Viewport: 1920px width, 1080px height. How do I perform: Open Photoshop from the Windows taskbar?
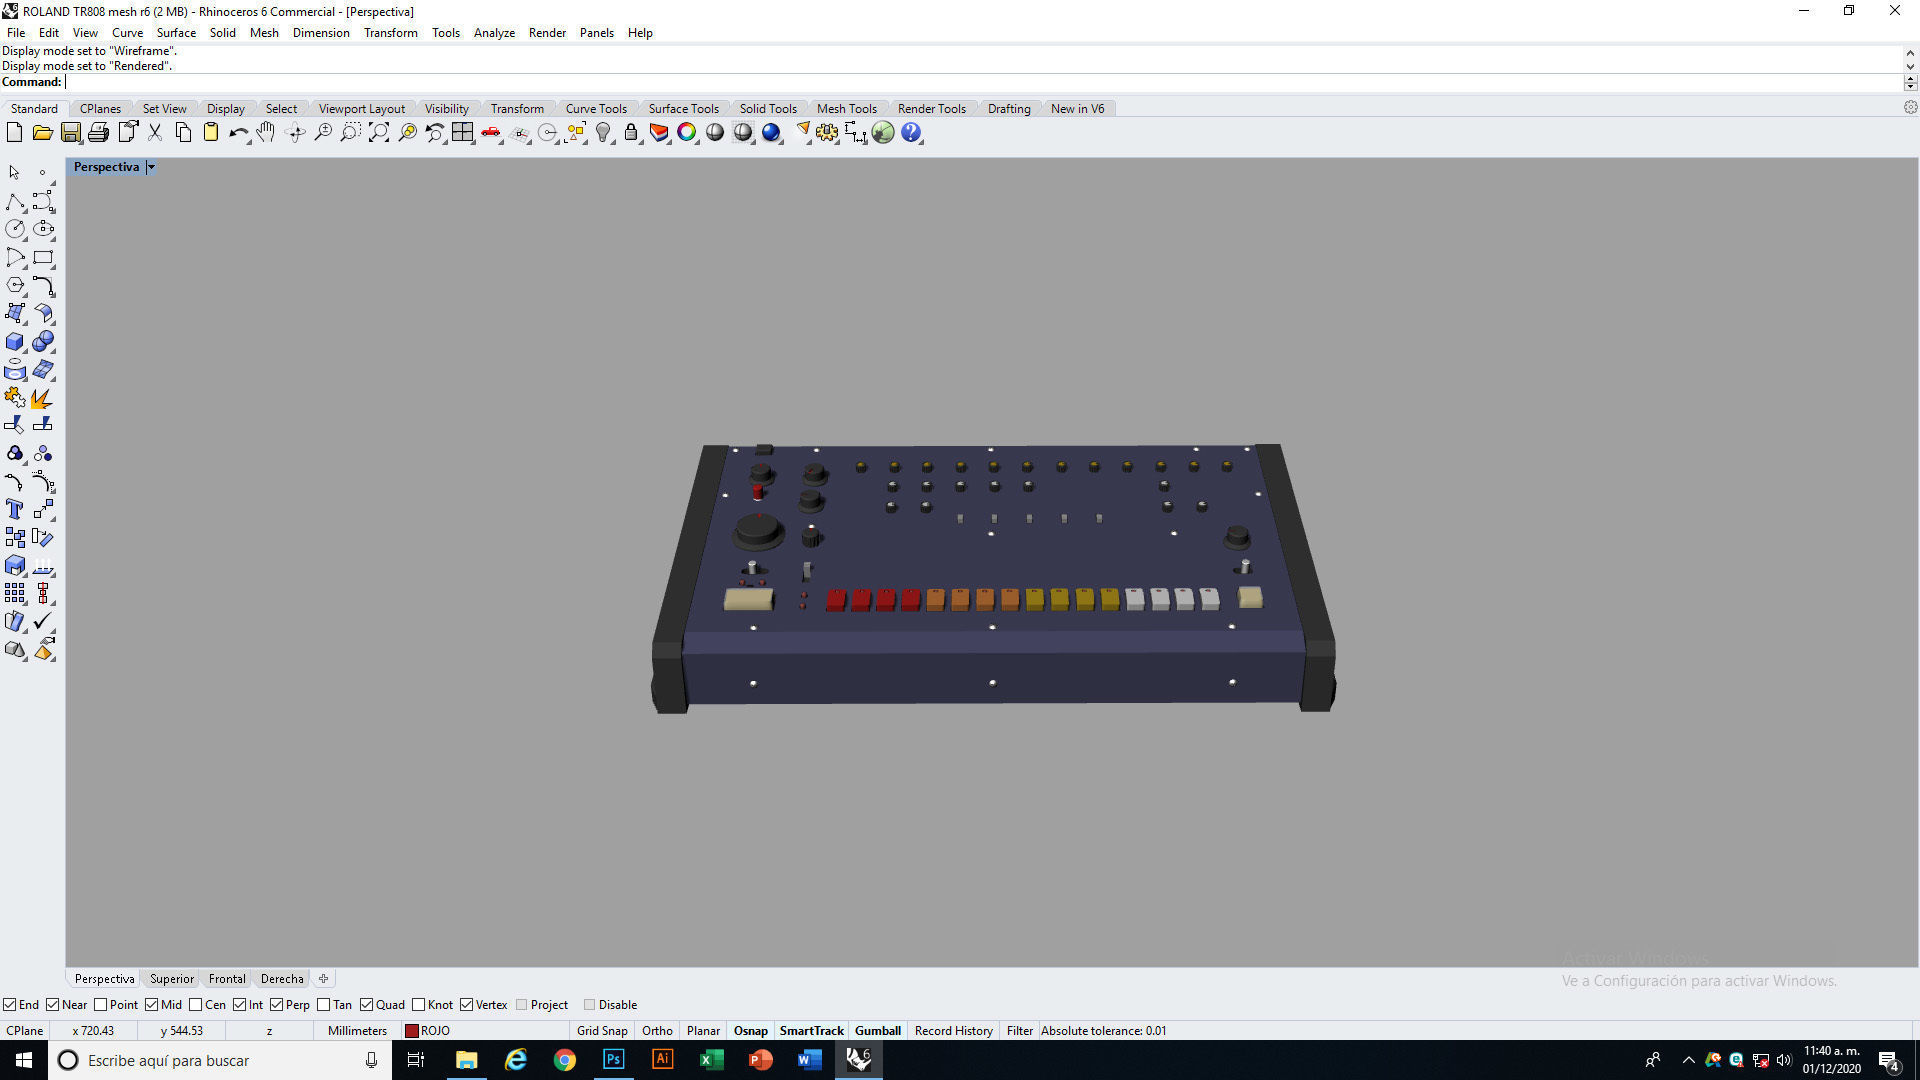click(613, 1060)
